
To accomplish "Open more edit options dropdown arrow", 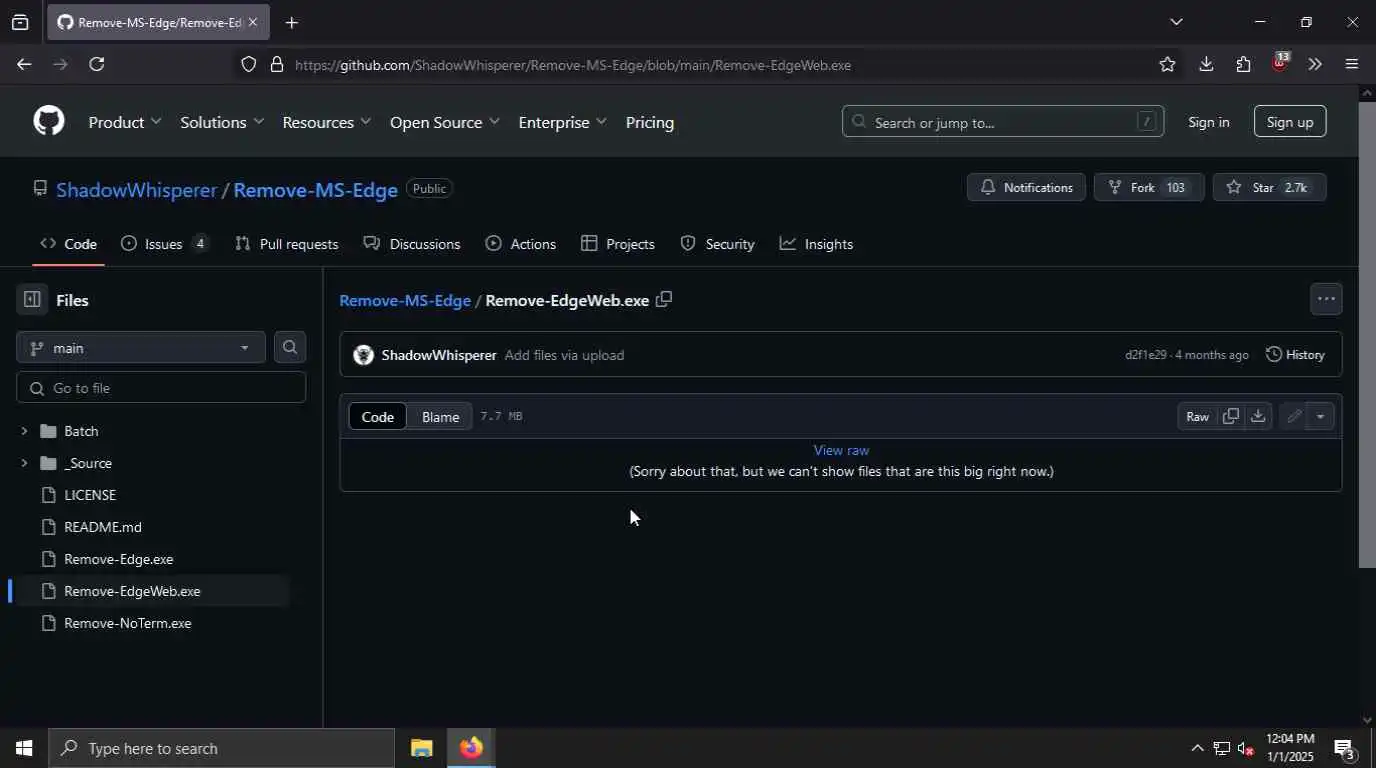I will coord(1320,416).
